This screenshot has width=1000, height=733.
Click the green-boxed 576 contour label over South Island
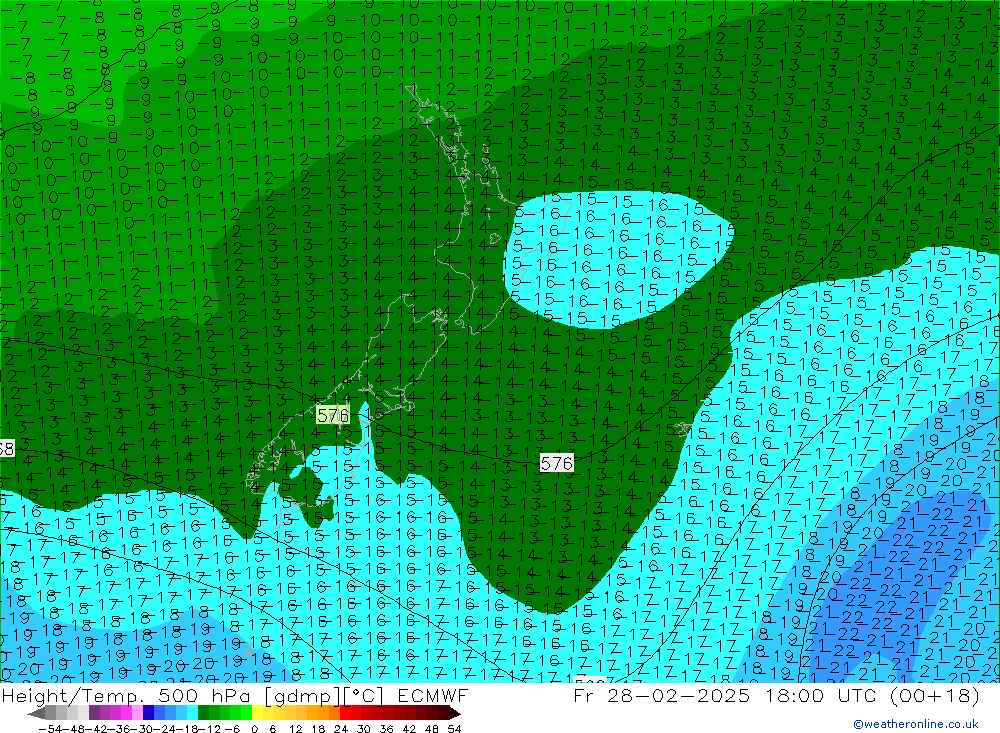333,415
